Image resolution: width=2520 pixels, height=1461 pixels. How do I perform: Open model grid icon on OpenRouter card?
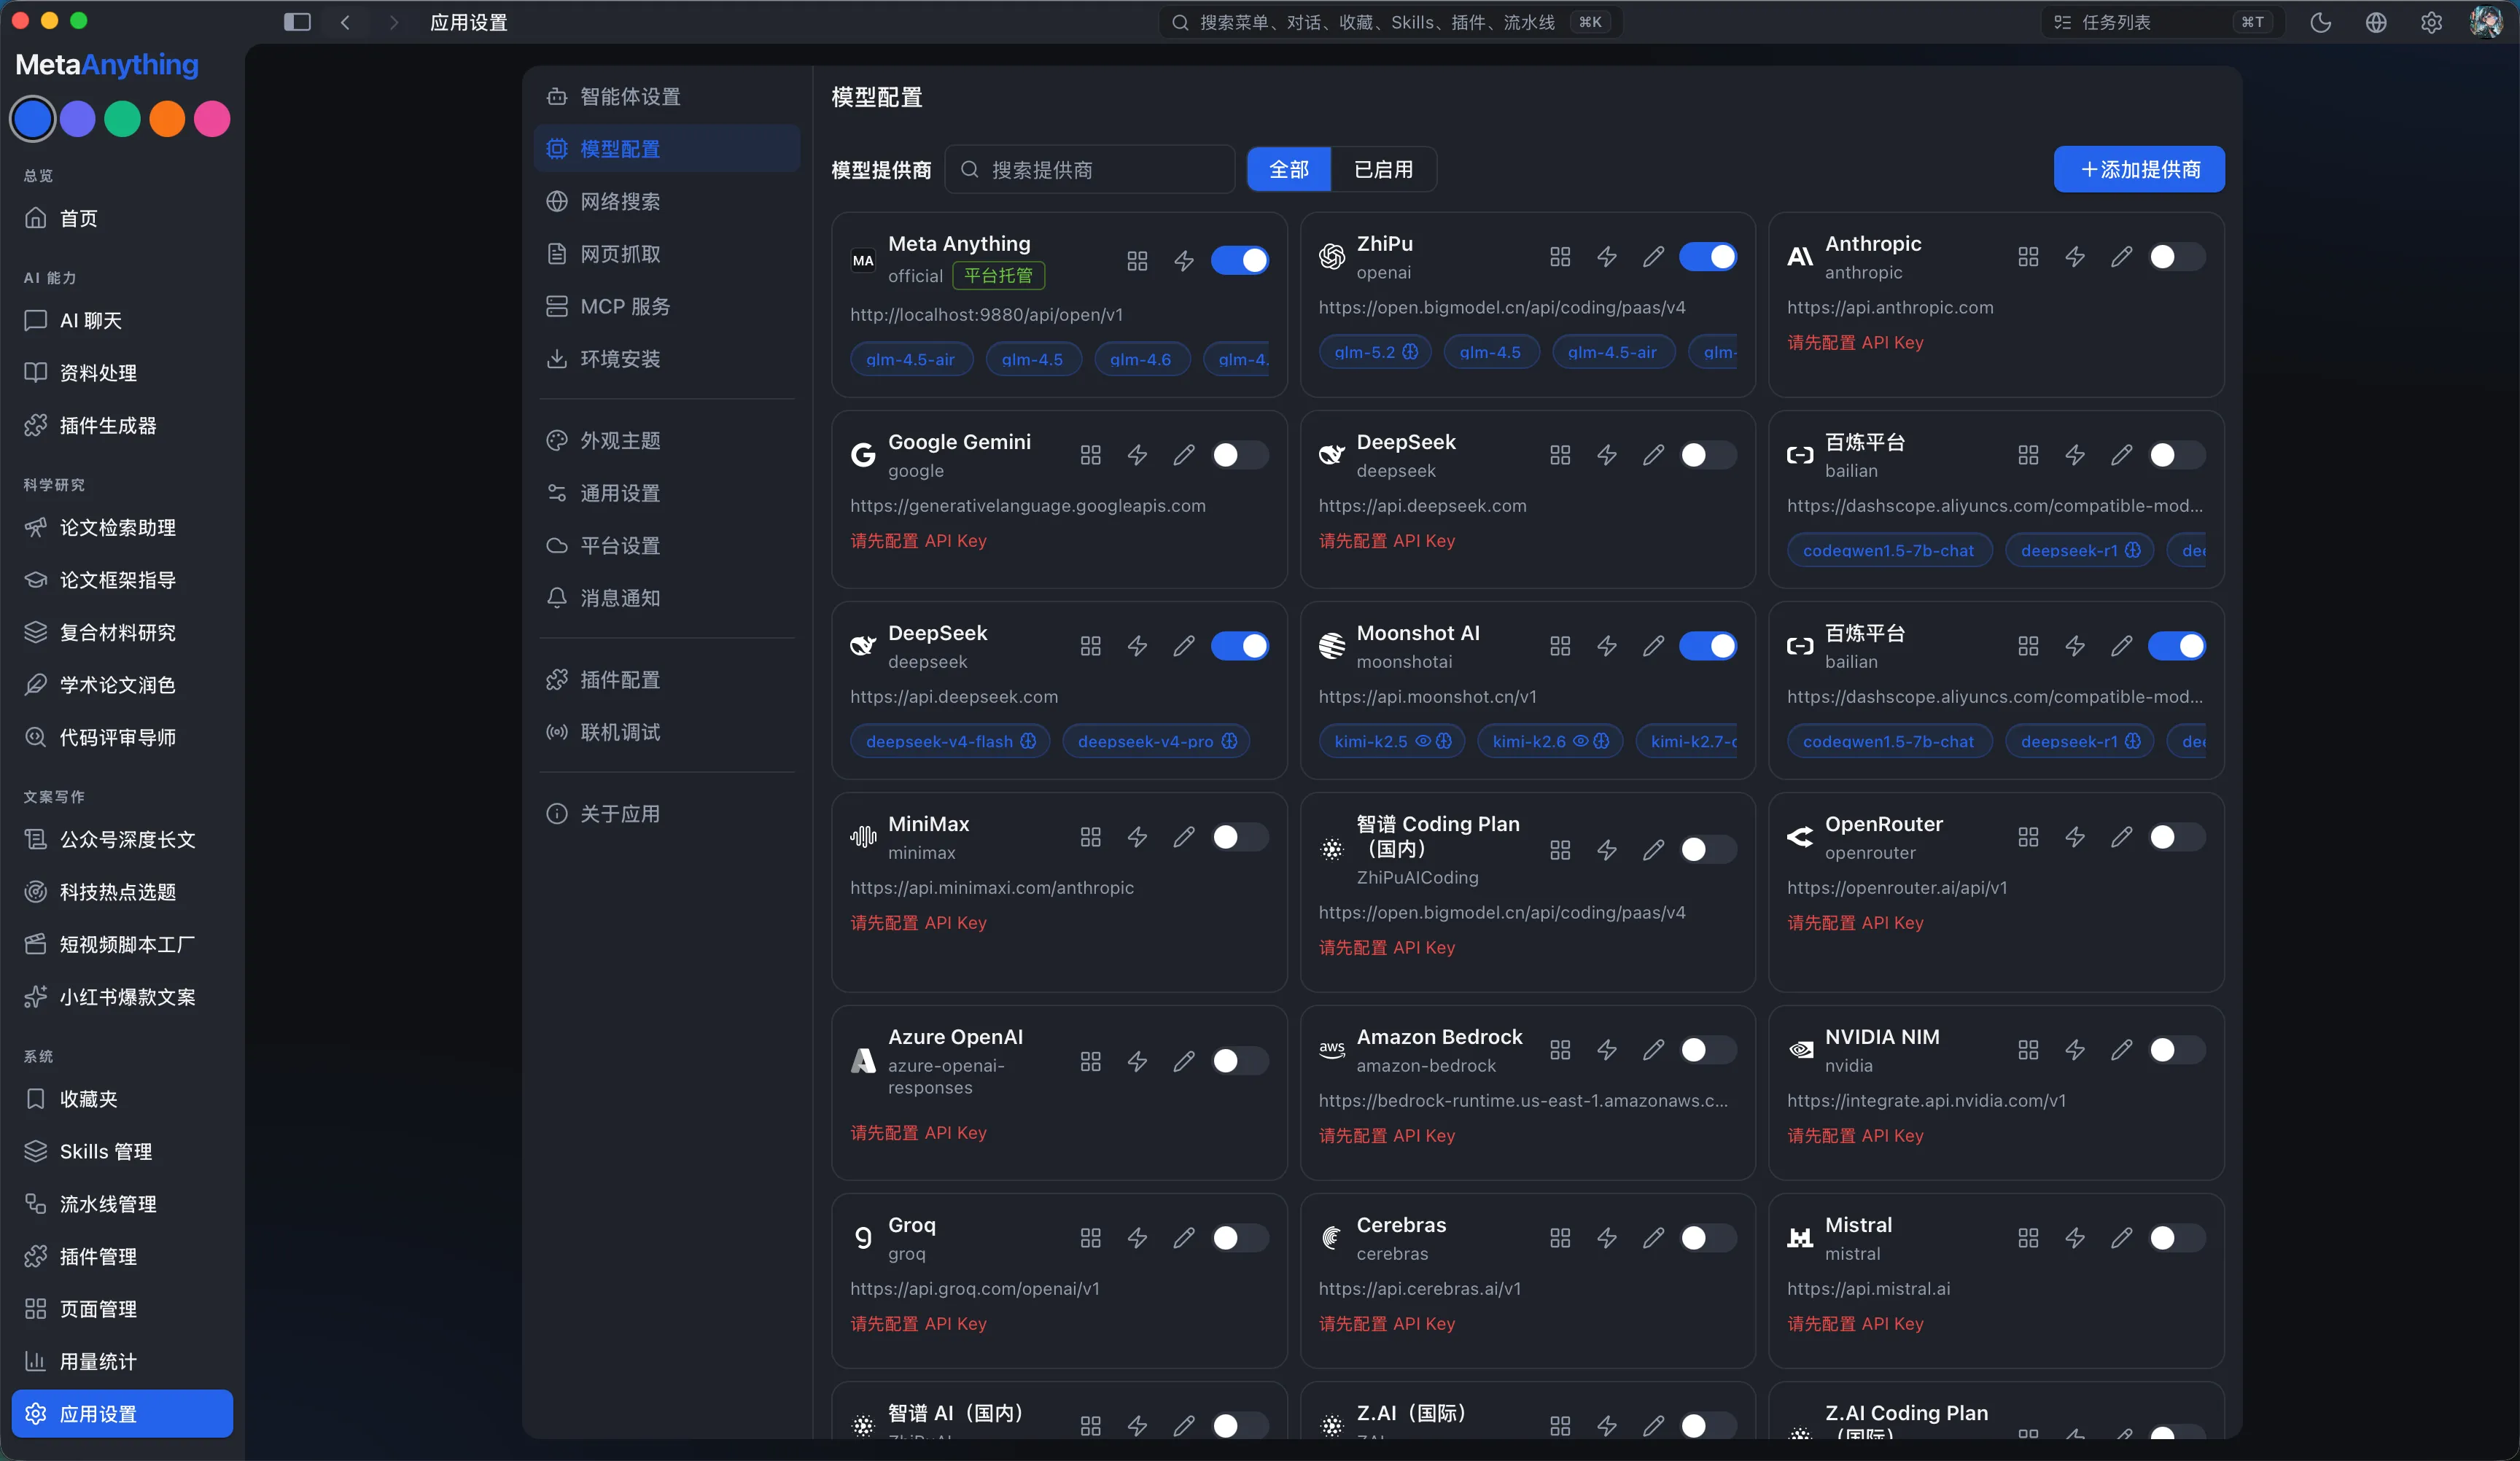point(2028,837)
